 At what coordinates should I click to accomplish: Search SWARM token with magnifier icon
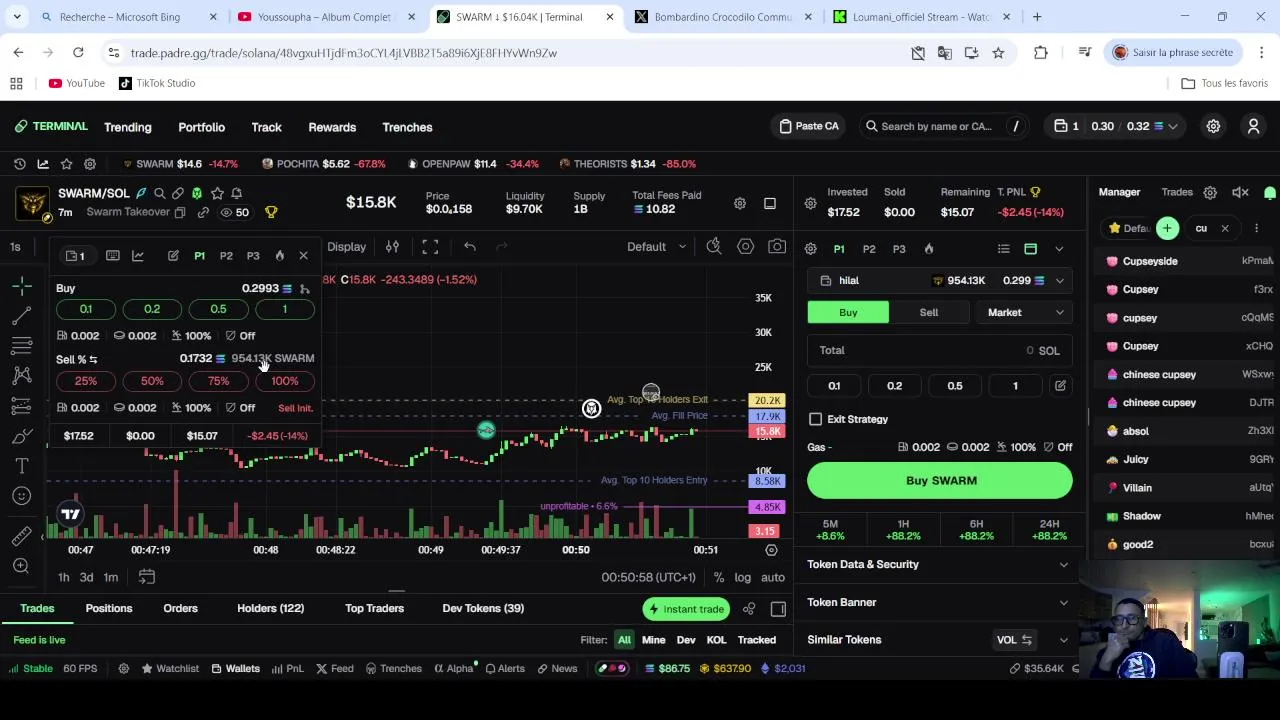[x=159, y=193]
